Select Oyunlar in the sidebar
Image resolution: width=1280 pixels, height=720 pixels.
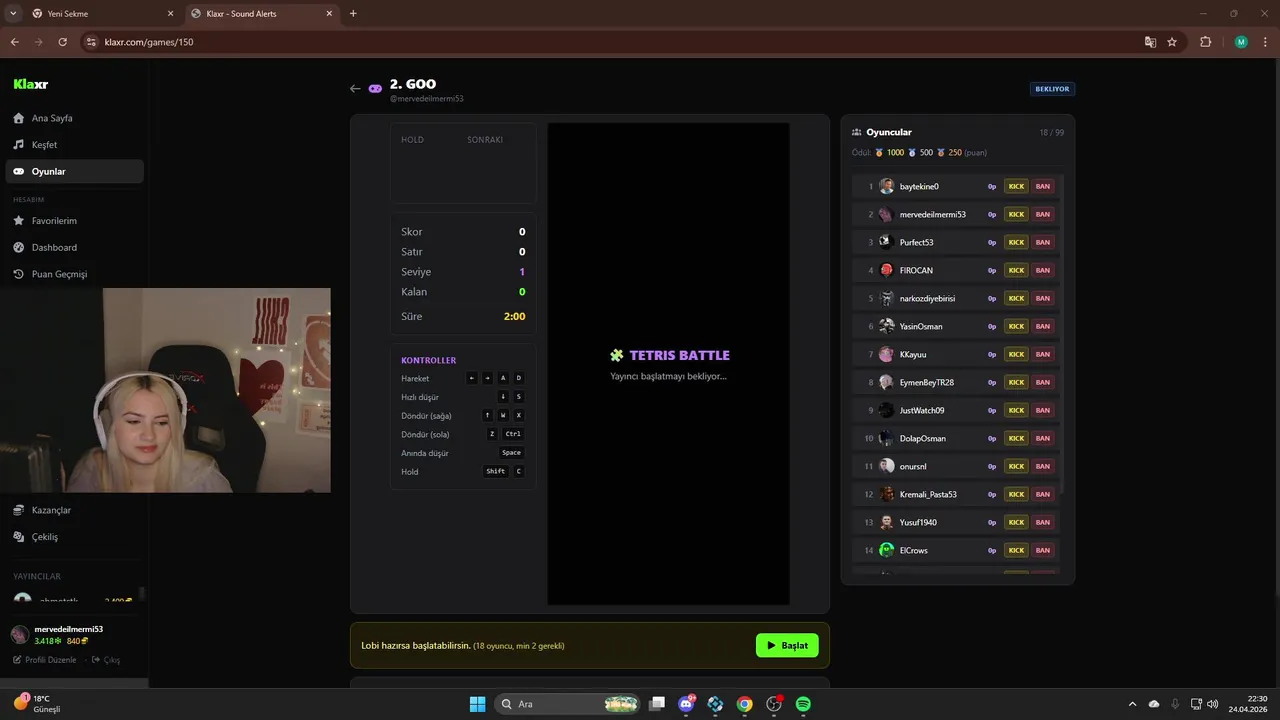pos(74,171)
